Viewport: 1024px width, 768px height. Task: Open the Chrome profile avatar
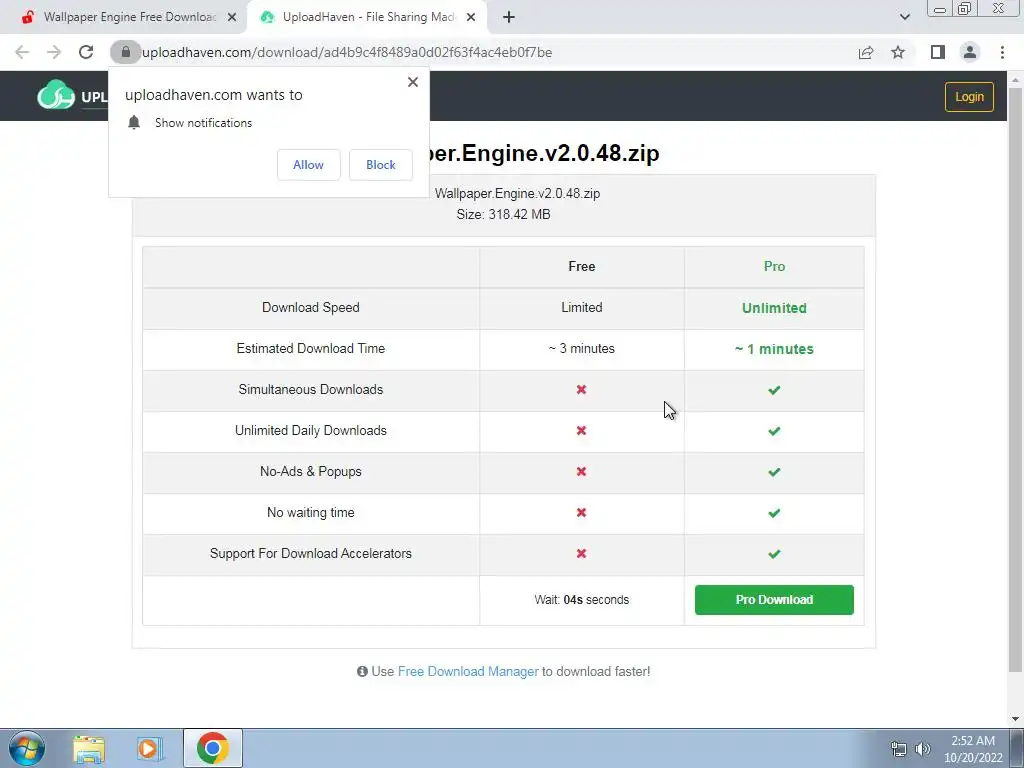(x=970, y=52)
